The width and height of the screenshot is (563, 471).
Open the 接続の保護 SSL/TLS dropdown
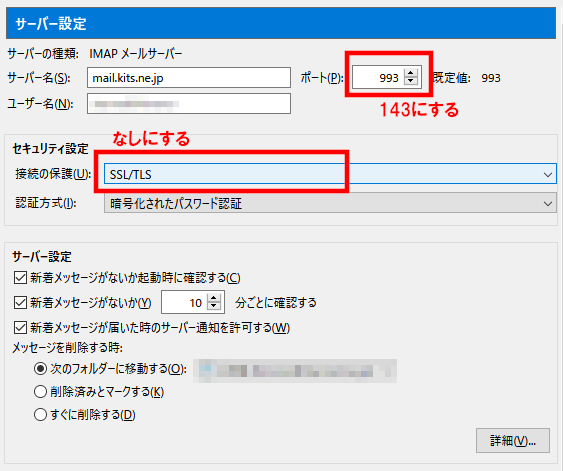[x=330, y=174]
